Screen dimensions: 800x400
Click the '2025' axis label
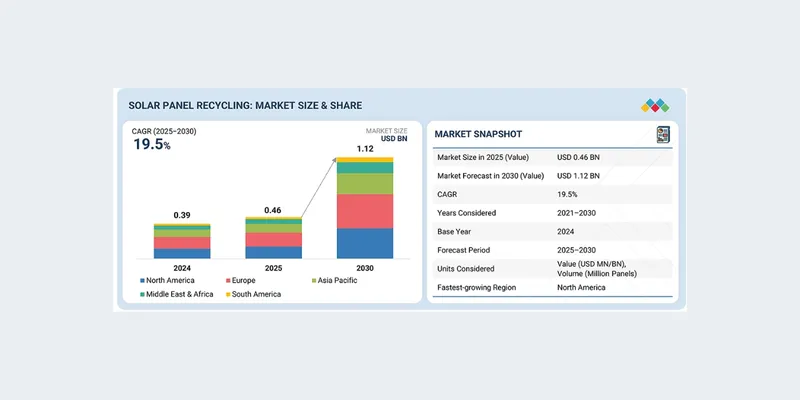[x=273, y=268]
